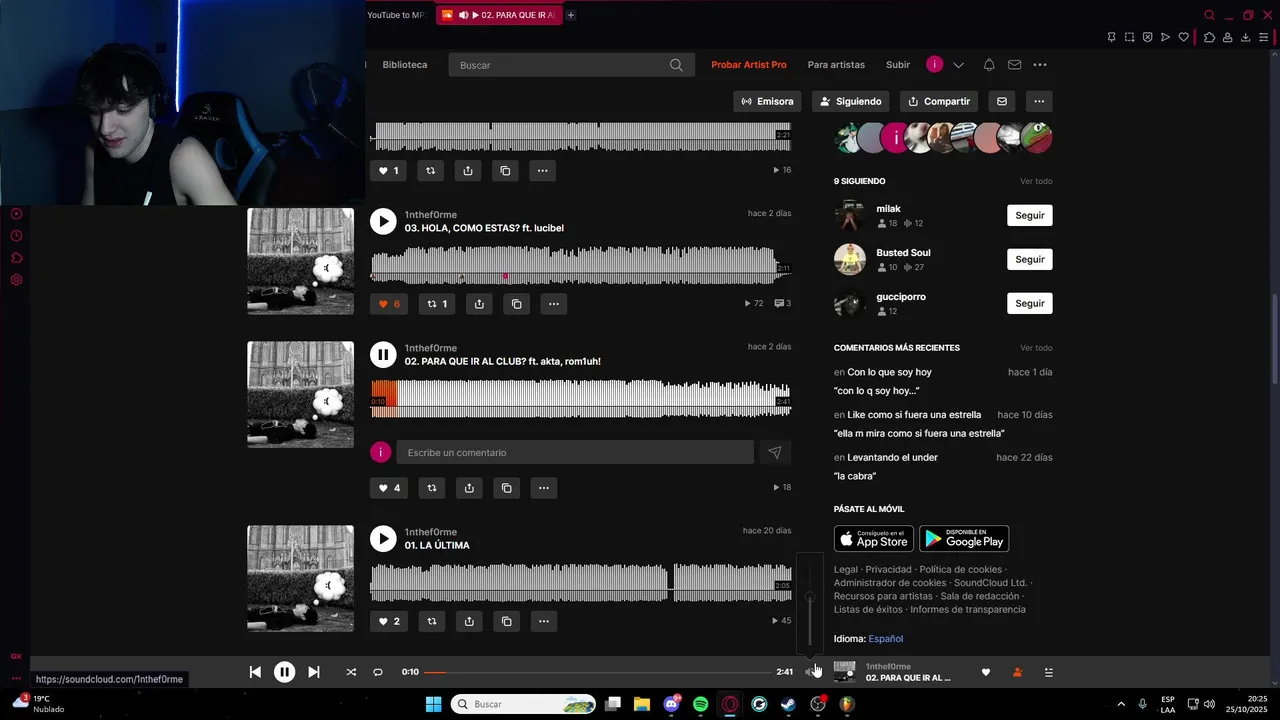Viewport: 1280px width, 720px height.
Task: Send the comment with paper plane icon
Action: [774, 452]
